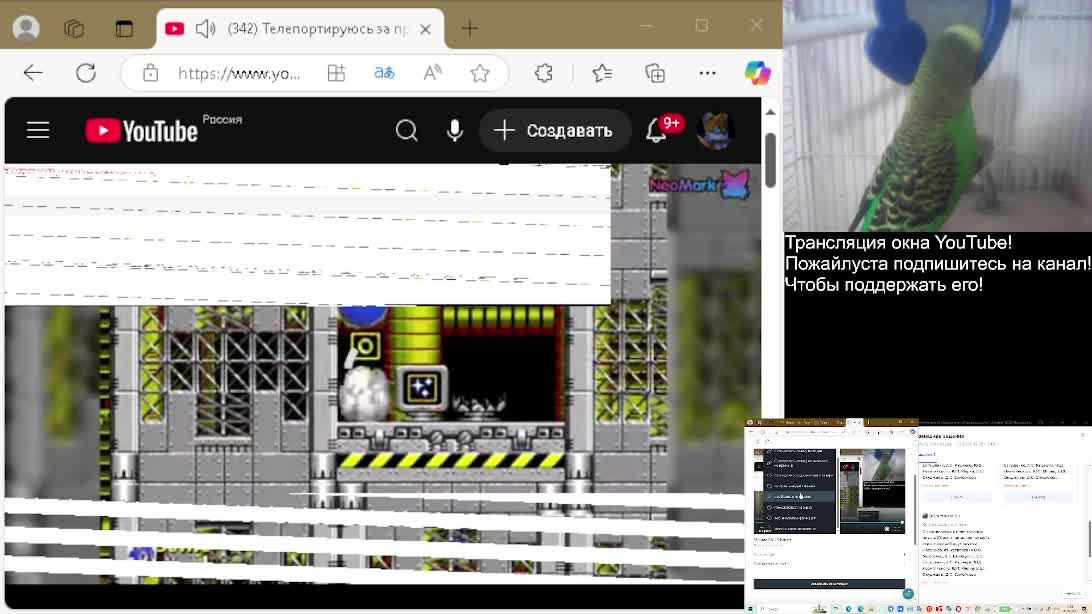Viewport: 1092px width, 614px height.
Task: Open the tab actions menu icon
Action: coord(124,29)
